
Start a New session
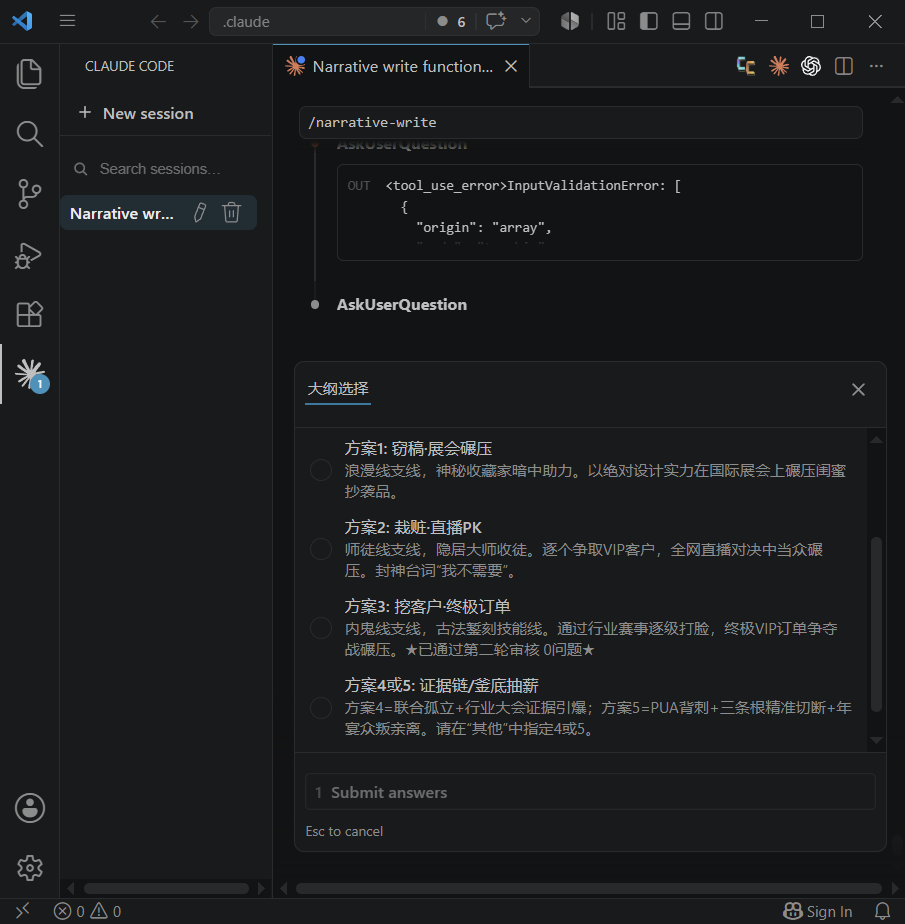pos(136,113)
